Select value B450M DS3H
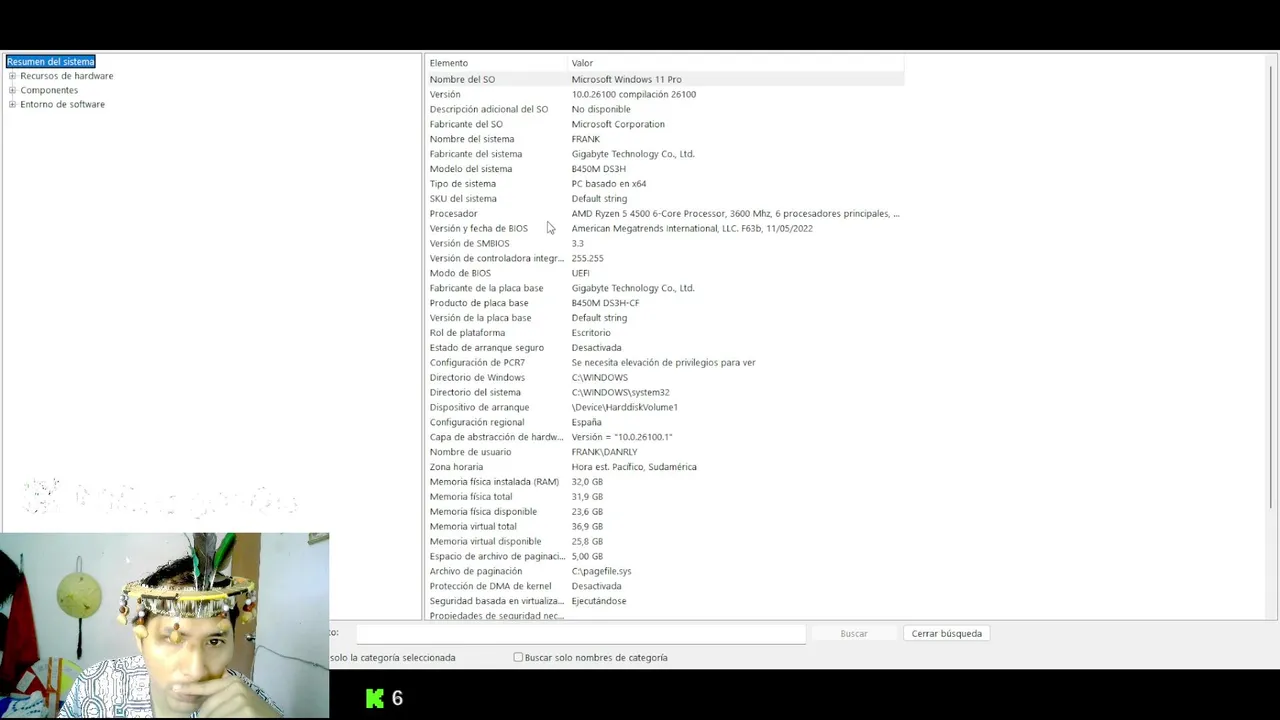This screenshot has height=720, width=1280. [x=598, y=169]
